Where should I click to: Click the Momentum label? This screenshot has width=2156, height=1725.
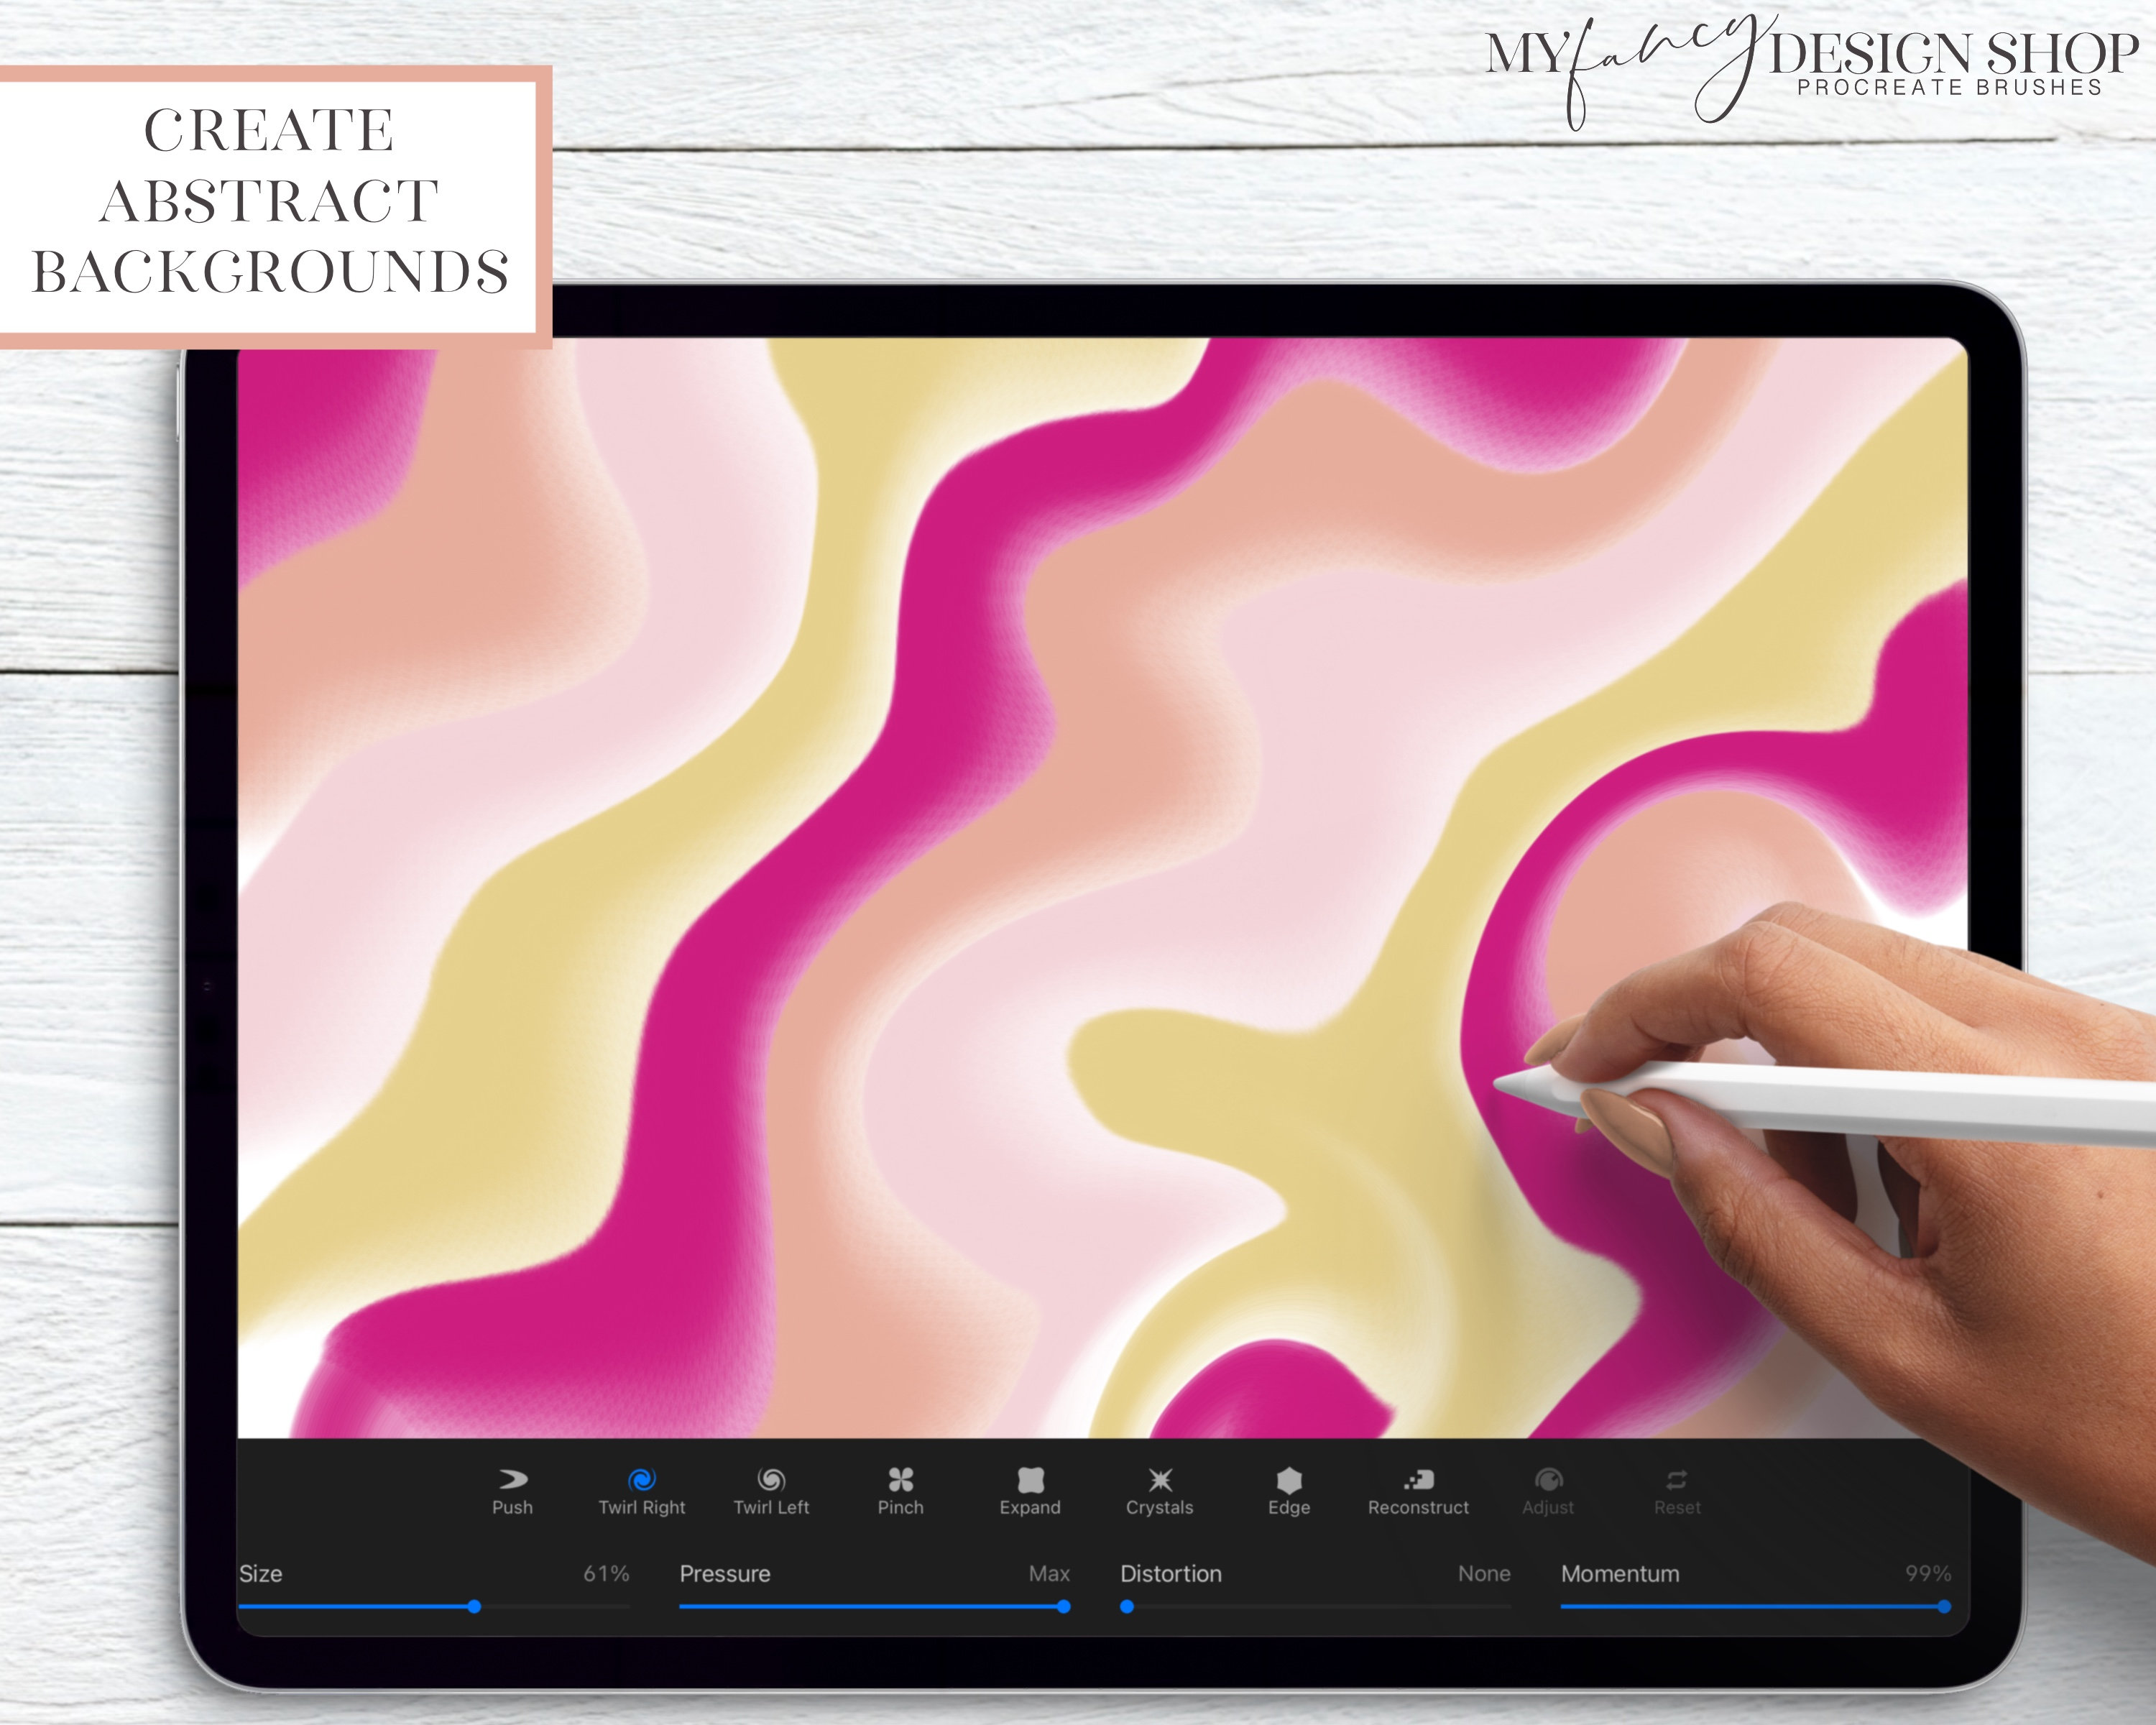pos(1620,1573)
